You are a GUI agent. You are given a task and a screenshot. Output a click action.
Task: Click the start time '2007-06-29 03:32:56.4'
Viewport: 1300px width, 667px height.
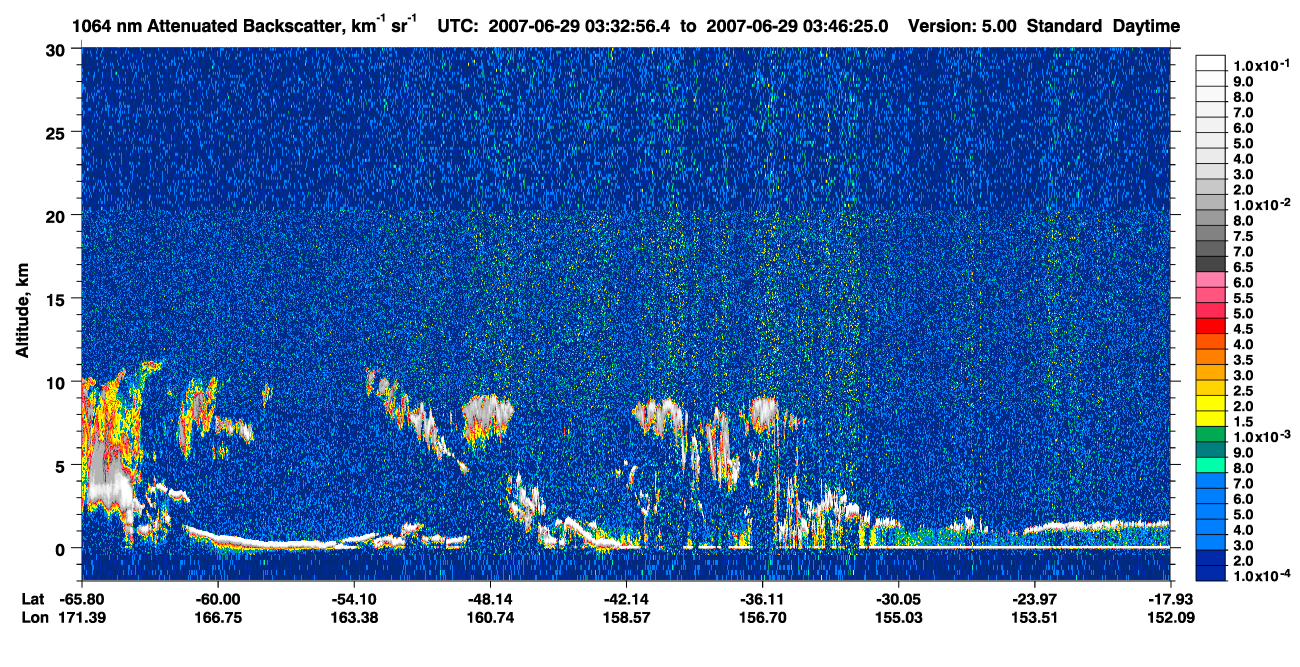580,26
